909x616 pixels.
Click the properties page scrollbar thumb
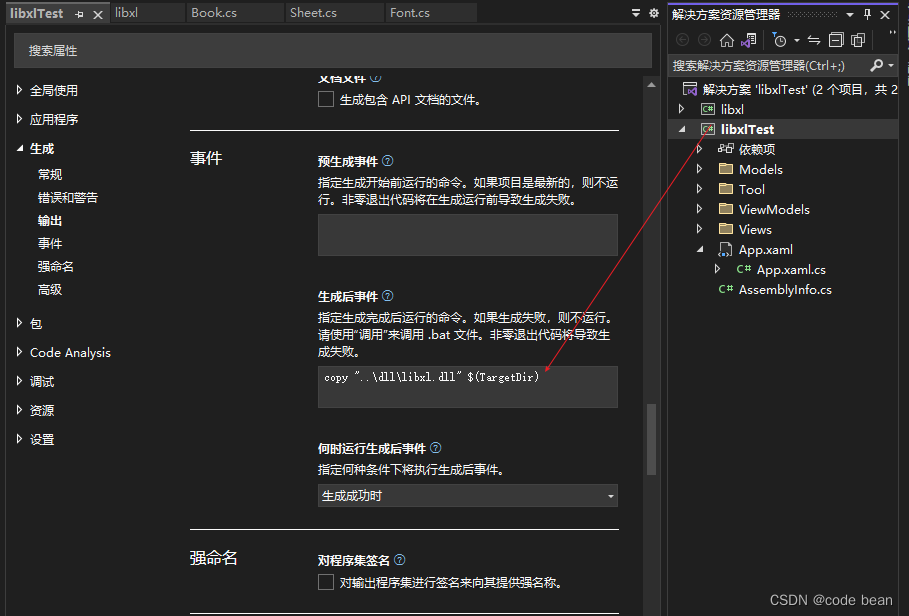[x=651, y=439]
